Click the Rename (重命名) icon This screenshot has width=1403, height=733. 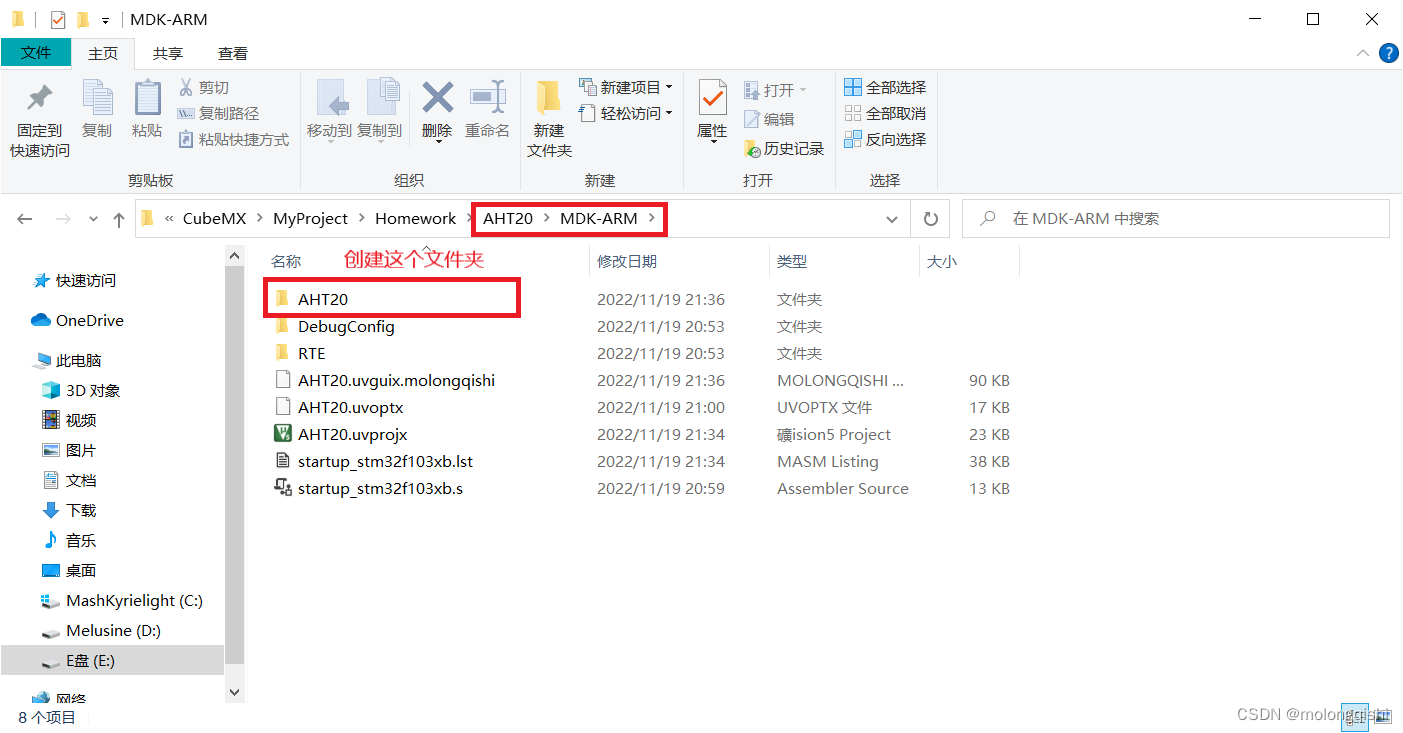(x=487, y=98)
